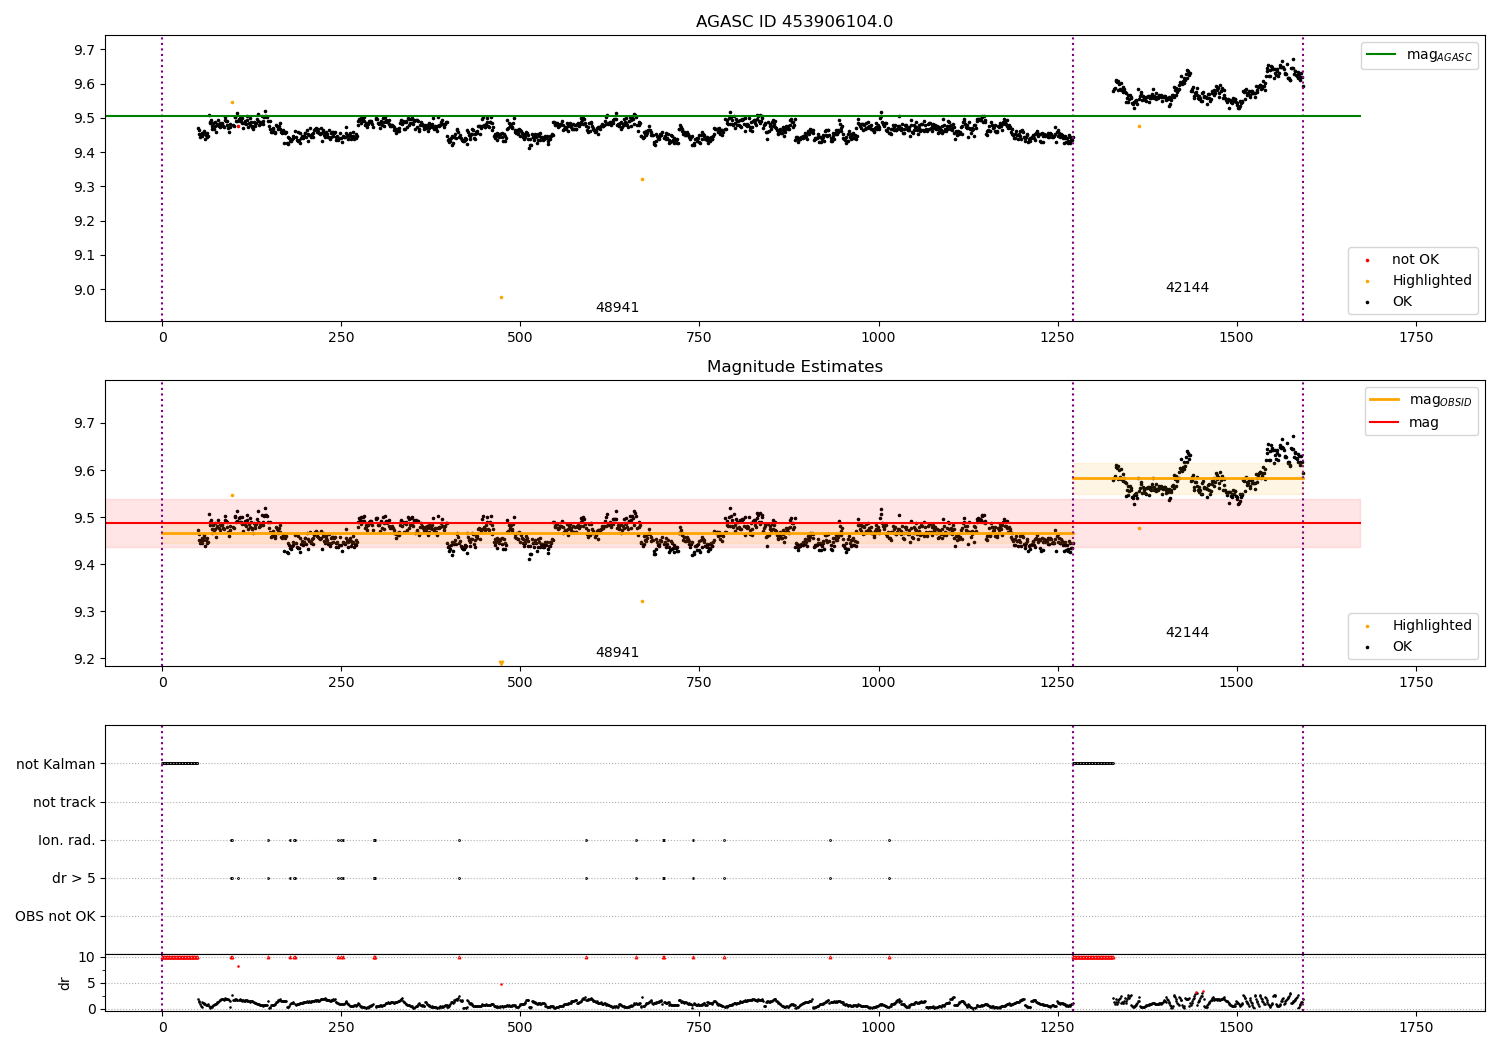
Task: Click x-axis tick '0' in the bottom plot
Action: 162,1027
